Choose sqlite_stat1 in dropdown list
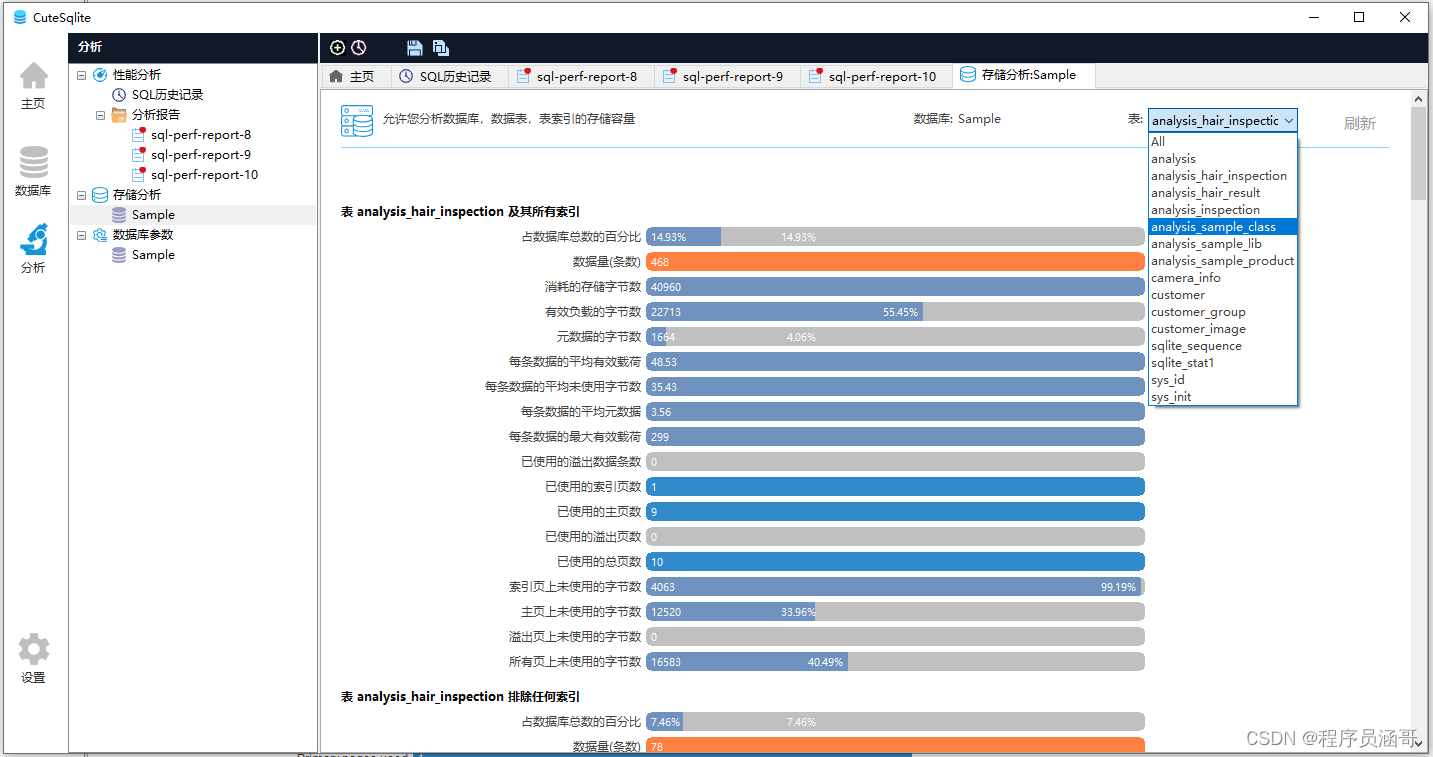The height and width of the screenshot is (757, 1433). coord(1223,363)
